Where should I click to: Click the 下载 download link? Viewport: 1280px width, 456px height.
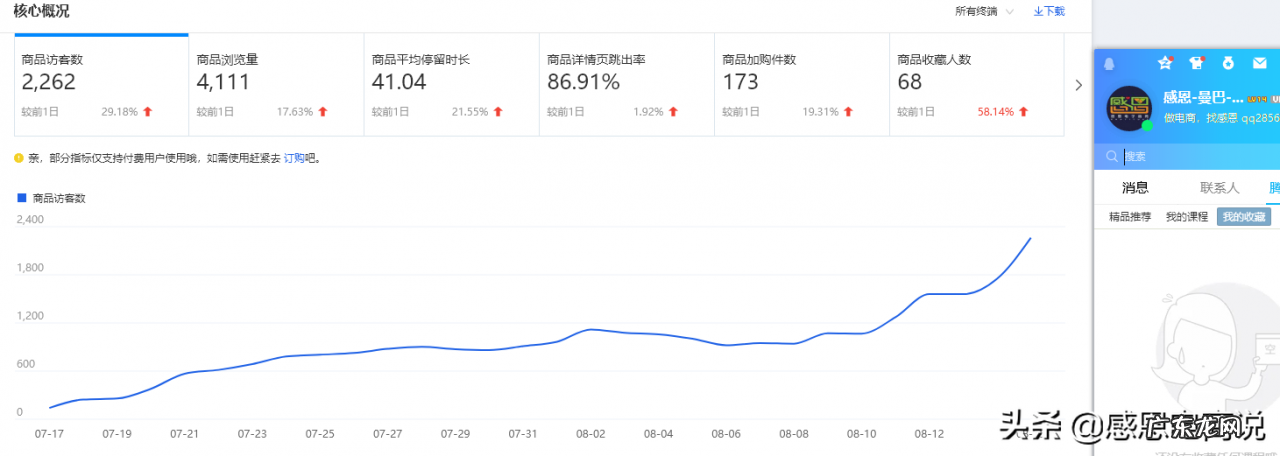[x=1049, y=12]
